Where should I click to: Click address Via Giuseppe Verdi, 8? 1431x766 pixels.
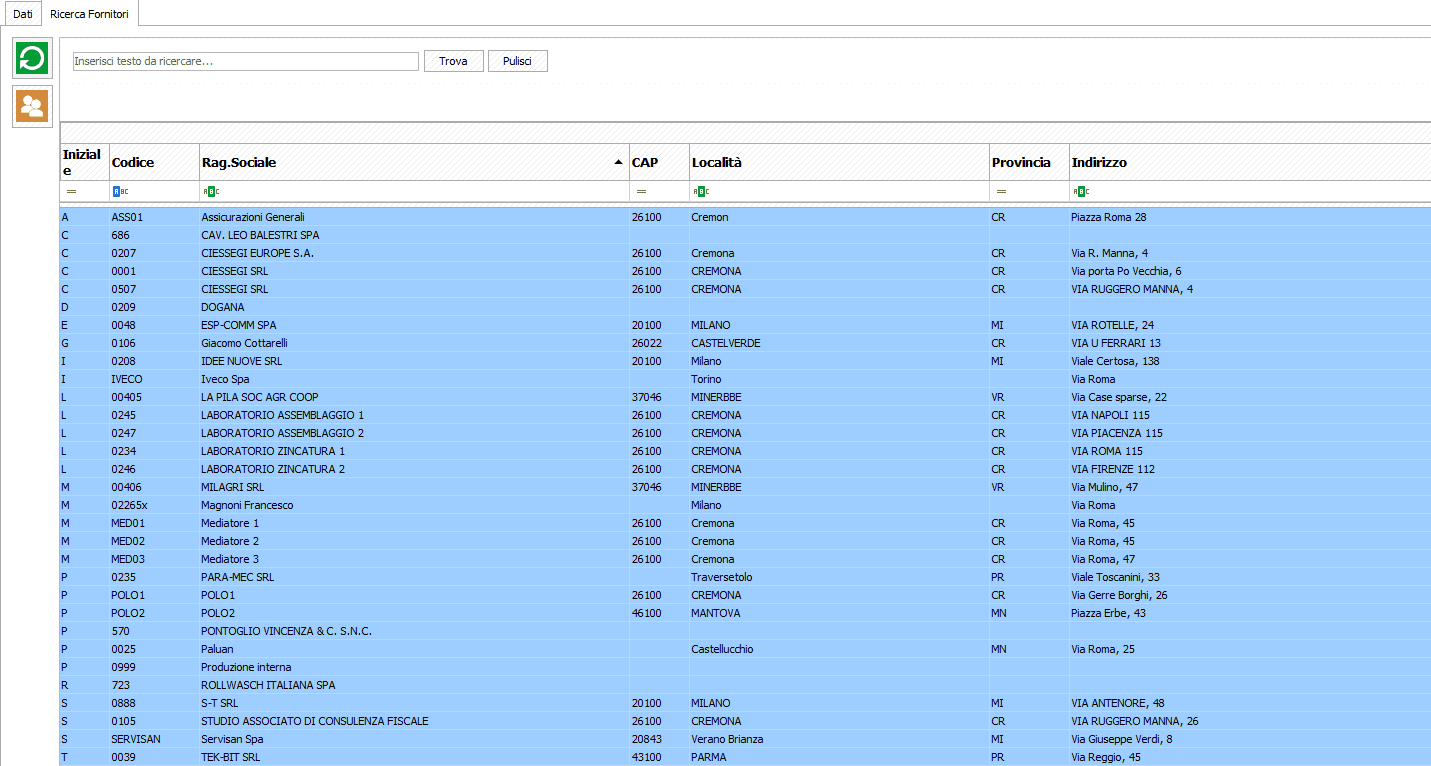[1250, 739]
